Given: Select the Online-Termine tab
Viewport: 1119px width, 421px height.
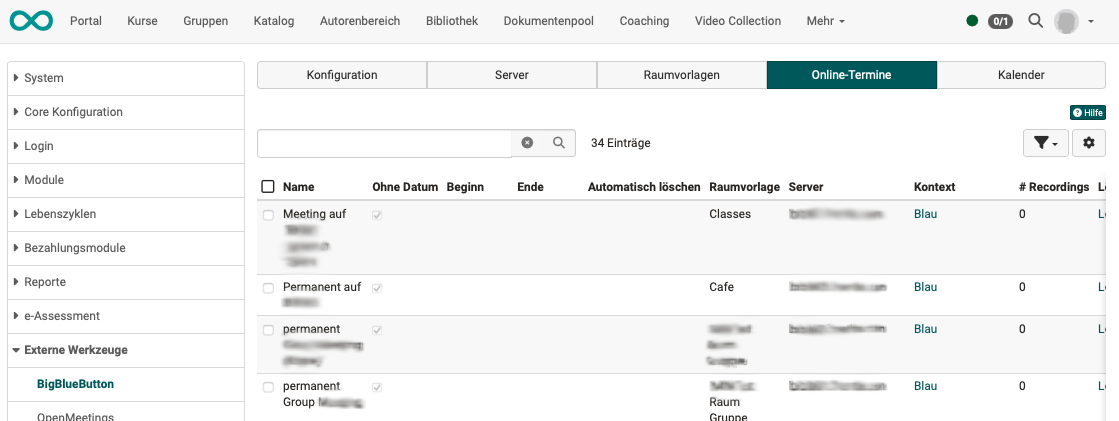Looking at the screenshot, I should point(851,75).
